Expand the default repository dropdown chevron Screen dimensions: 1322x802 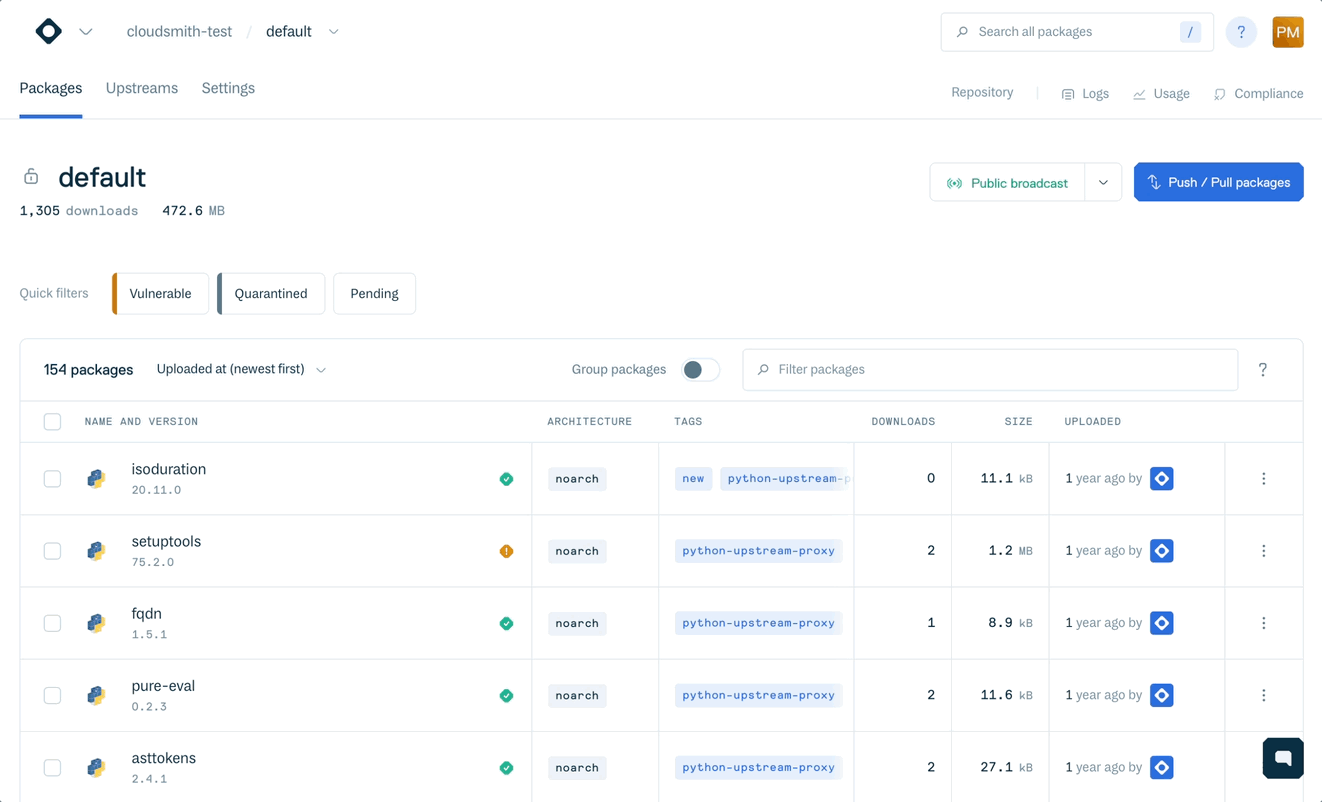pos(334,32)
